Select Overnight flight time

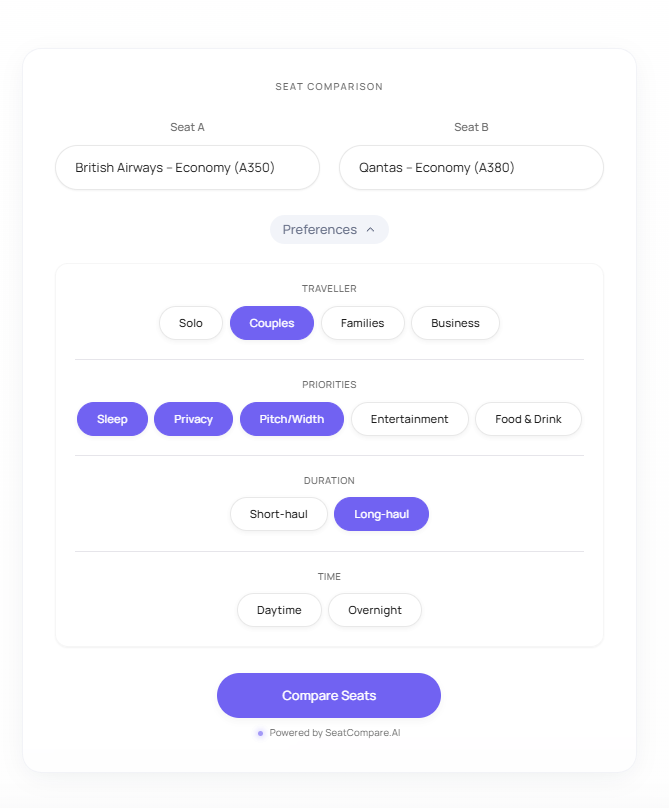coord(374,610)
